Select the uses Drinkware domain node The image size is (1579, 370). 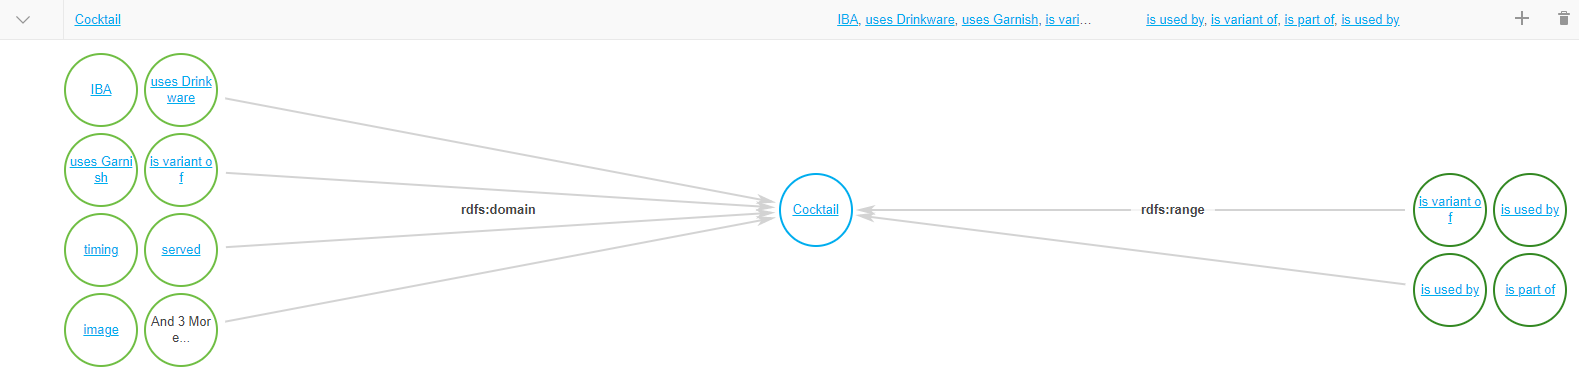click(181, 90)
